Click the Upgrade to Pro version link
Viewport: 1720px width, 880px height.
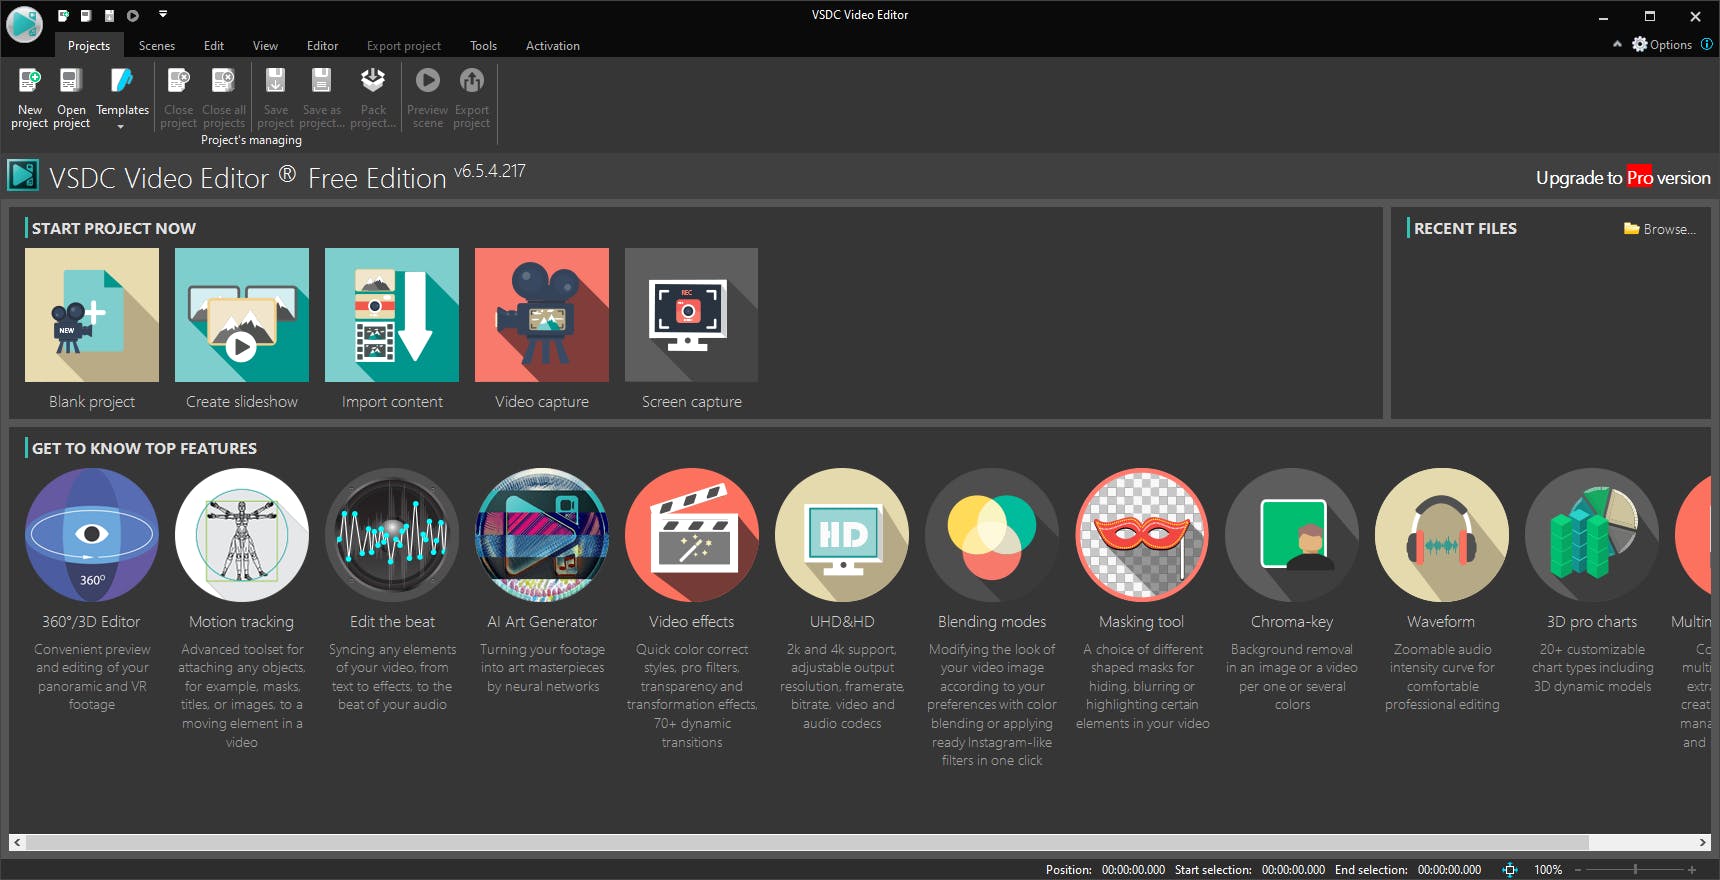1623,178
